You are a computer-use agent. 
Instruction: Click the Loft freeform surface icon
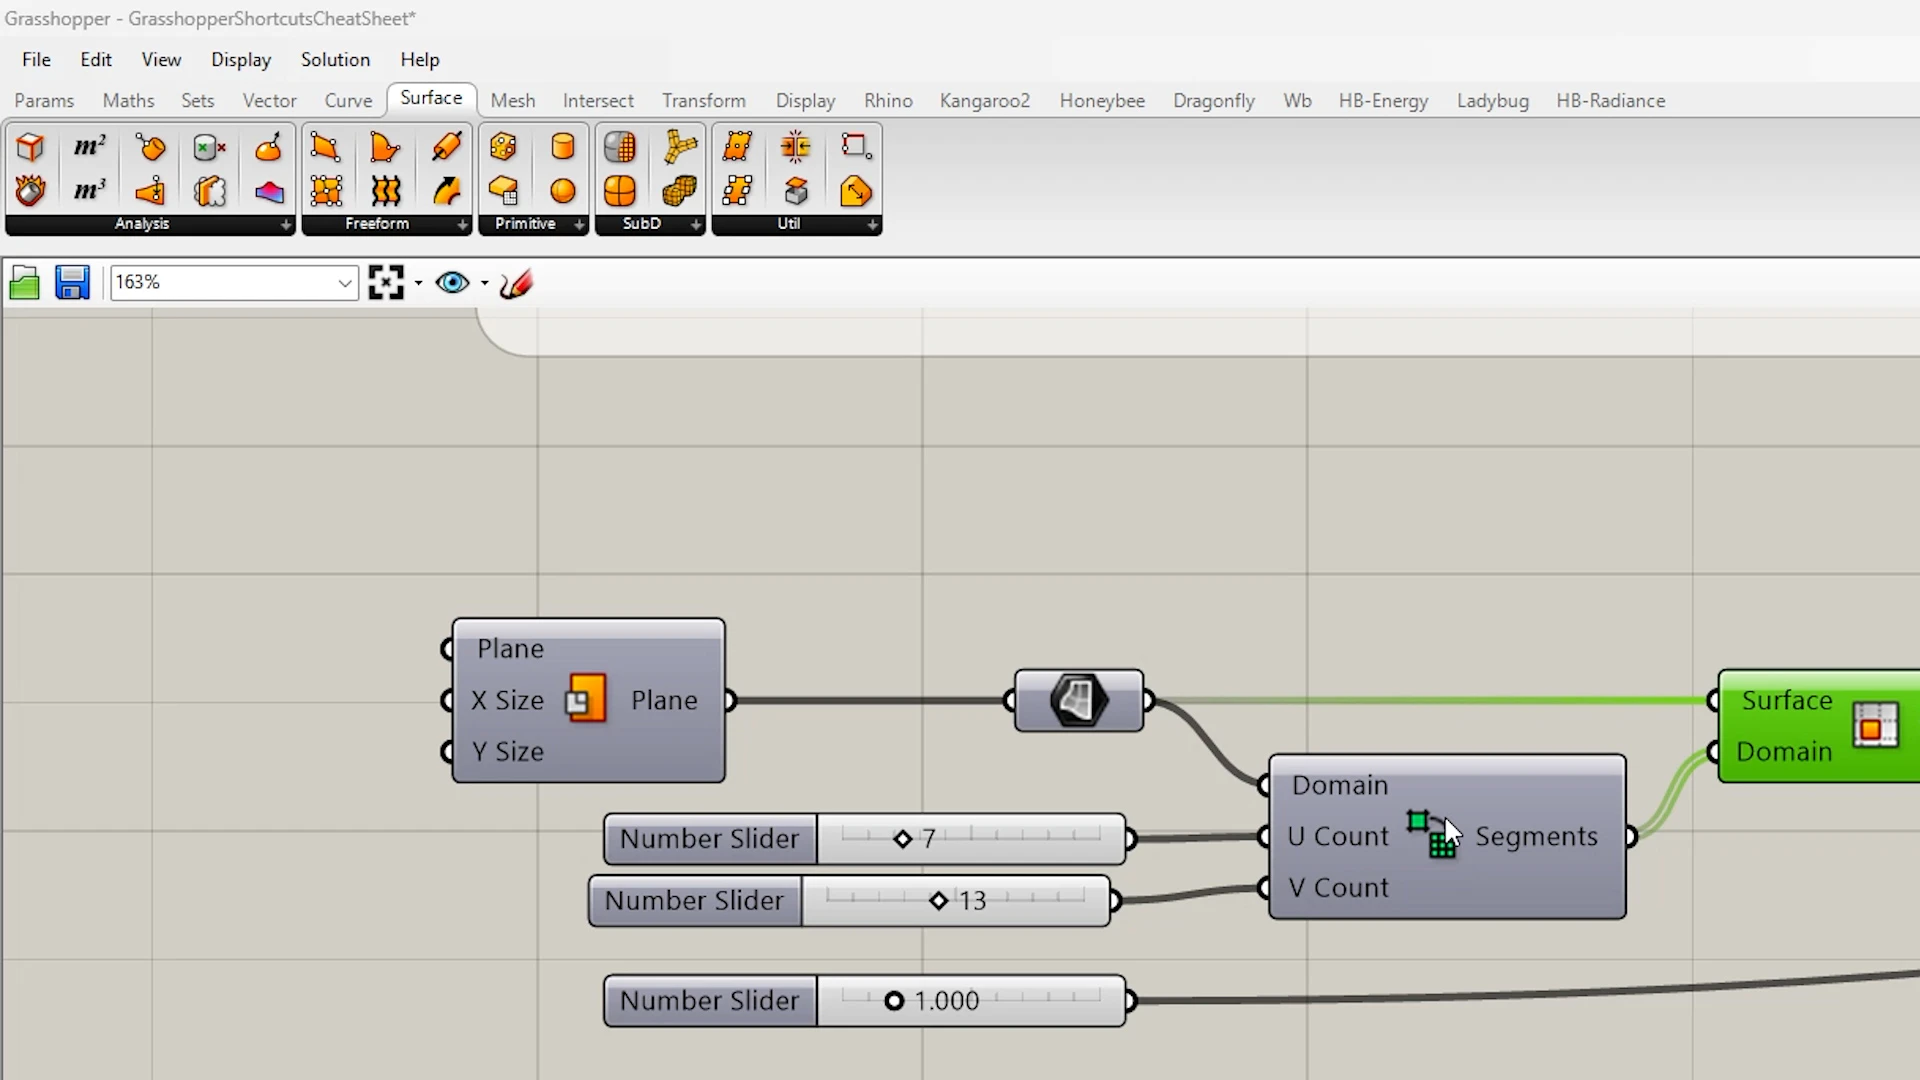pyautogui.click(x=385, y=191)
